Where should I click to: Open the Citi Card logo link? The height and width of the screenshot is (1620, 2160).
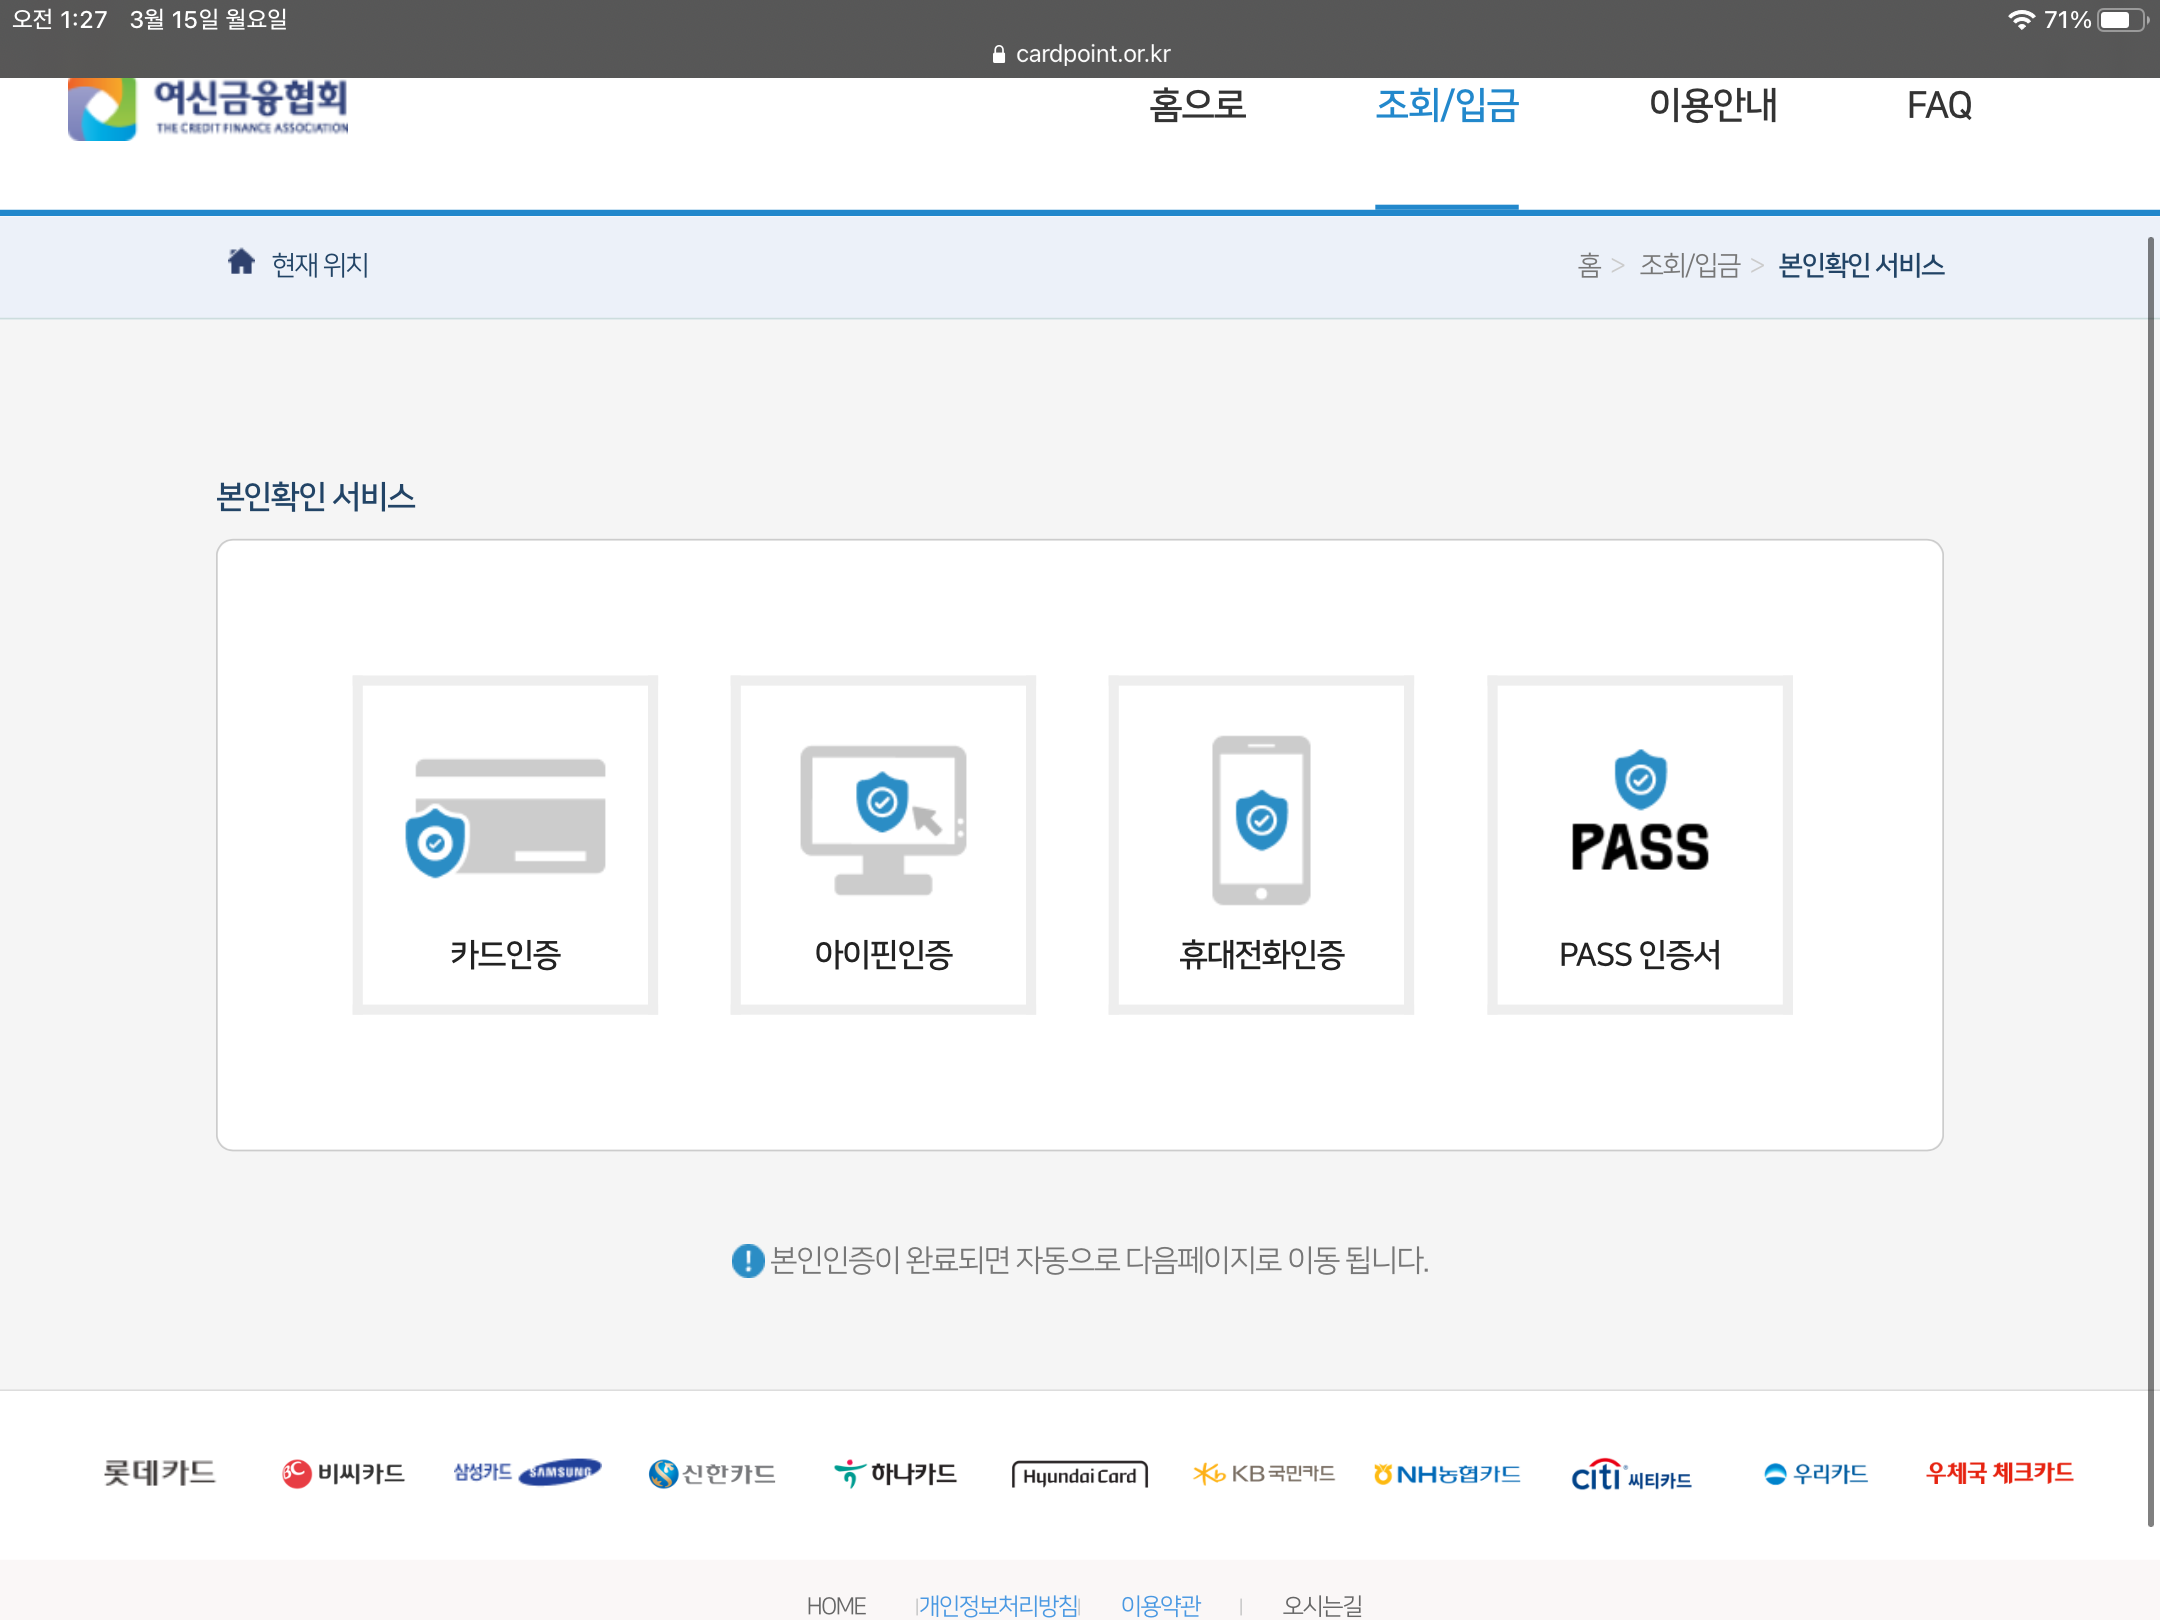tap(1631, 1475)
